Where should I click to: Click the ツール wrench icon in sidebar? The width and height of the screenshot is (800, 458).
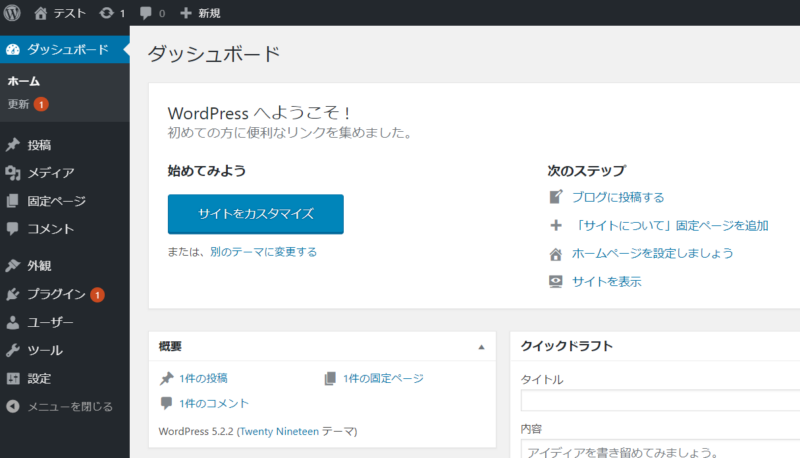[x=13, y=350]
